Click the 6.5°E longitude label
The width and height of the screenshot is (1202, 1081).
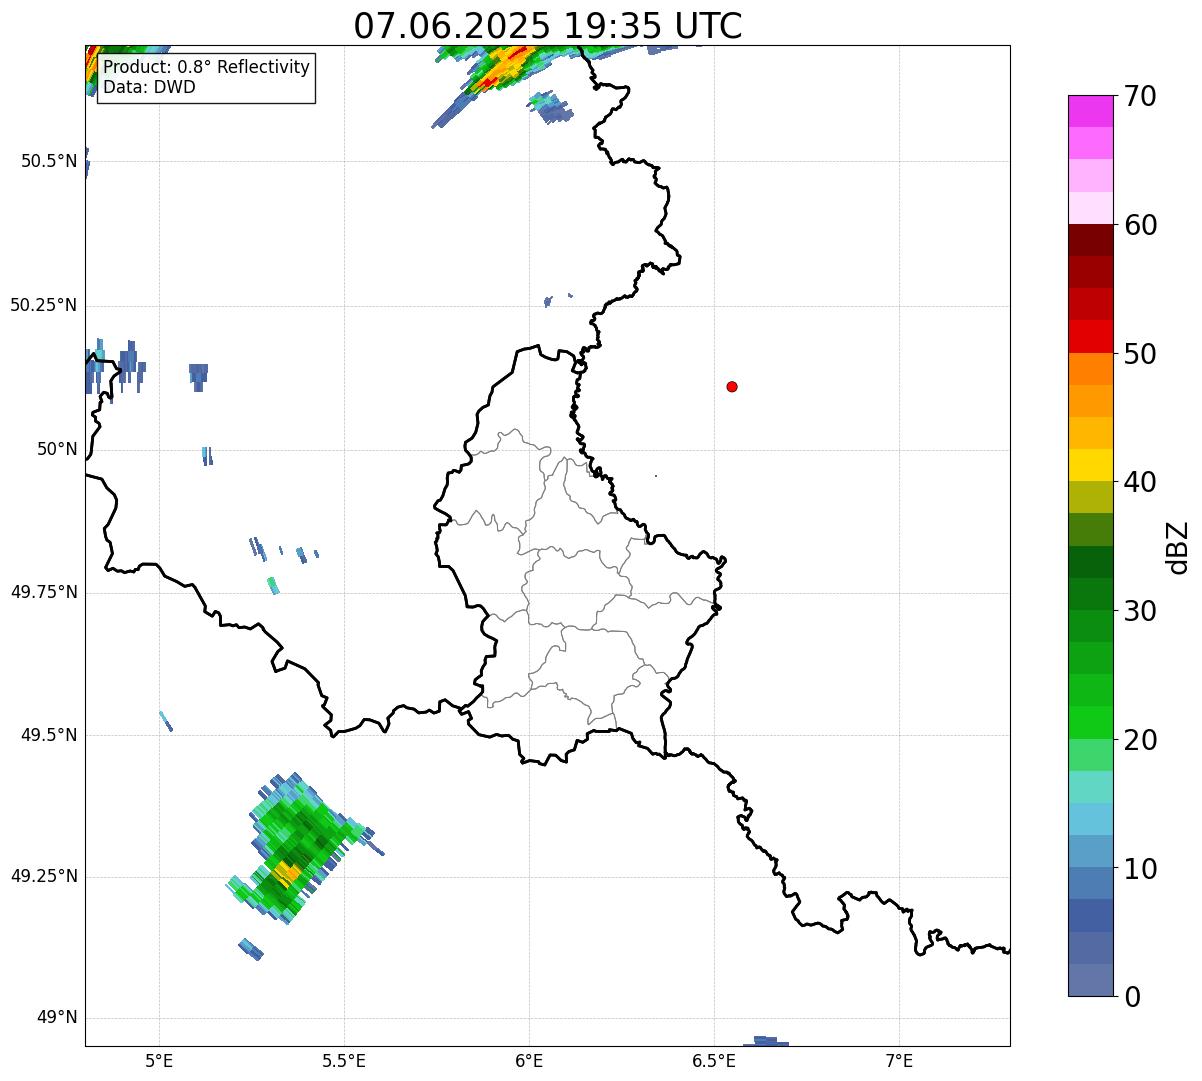point(714,1060)
